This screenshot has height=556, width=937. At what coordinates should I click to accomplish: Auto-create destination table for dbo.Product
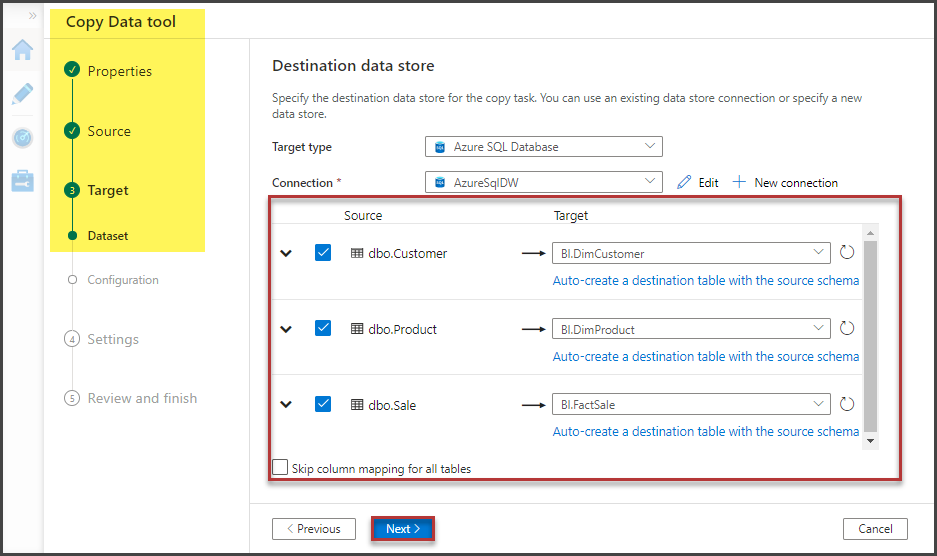click(x=706, y=356)
